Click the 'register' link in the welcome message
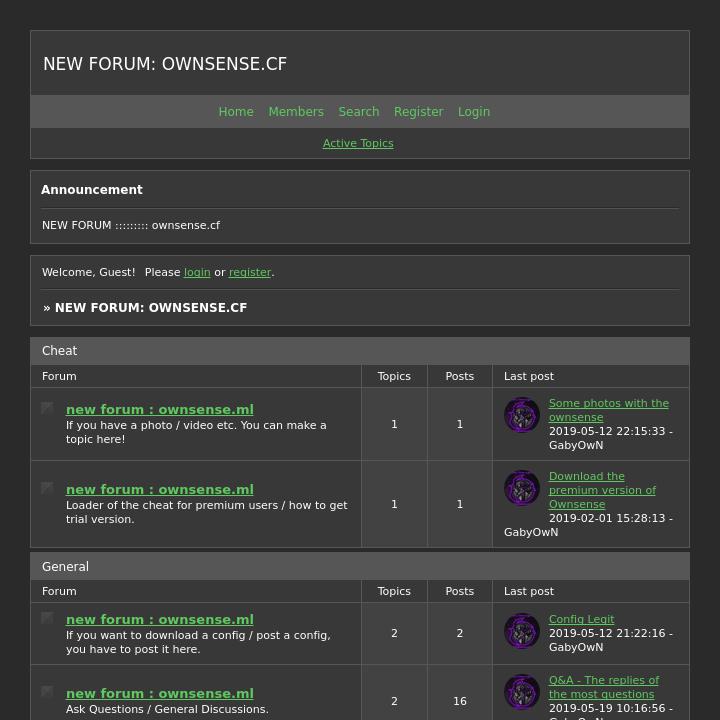This screenshot has height=720, width=720. pyautogui.click(x=250, y=272)
